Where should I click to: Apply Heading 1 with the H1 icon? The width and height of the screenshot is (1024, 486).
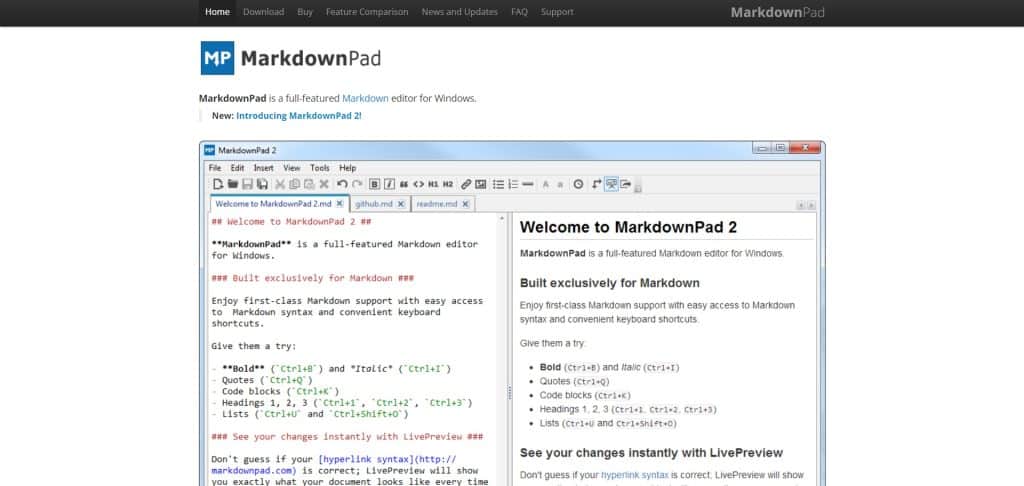coord(433,184)
